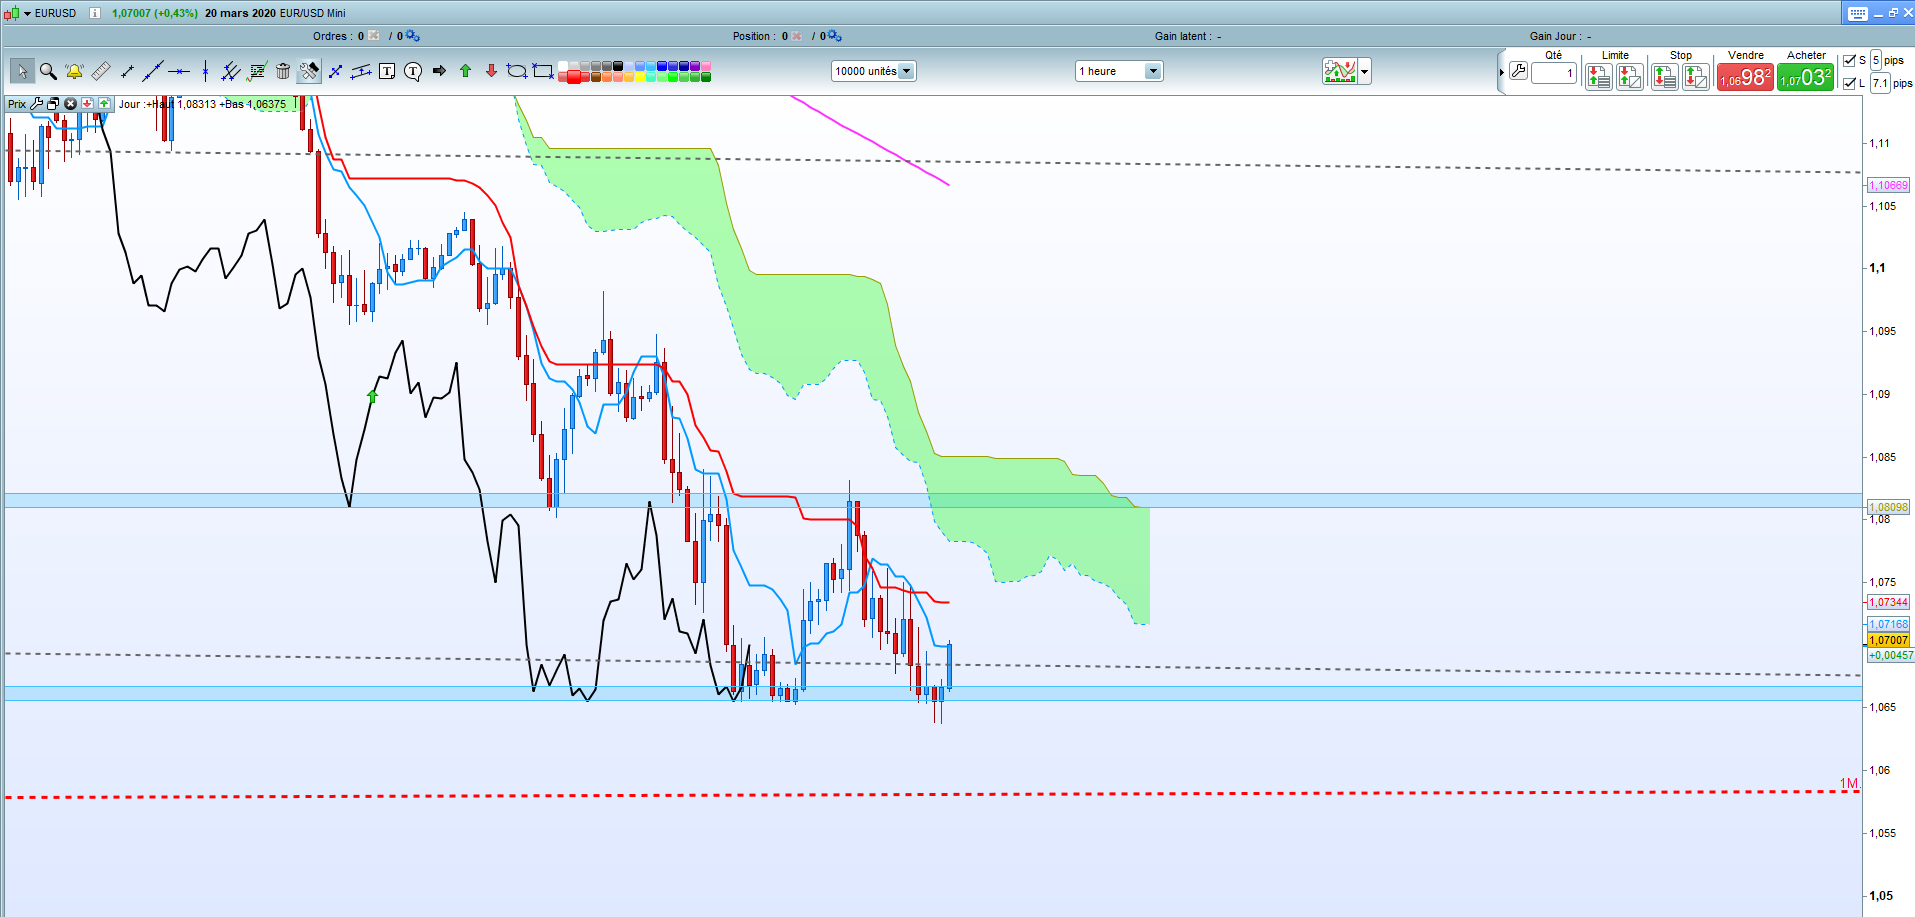Open EURUSD instrument info icon
Image resolution: width=1915 pixels, height=917 pixels.
[95, 13]
